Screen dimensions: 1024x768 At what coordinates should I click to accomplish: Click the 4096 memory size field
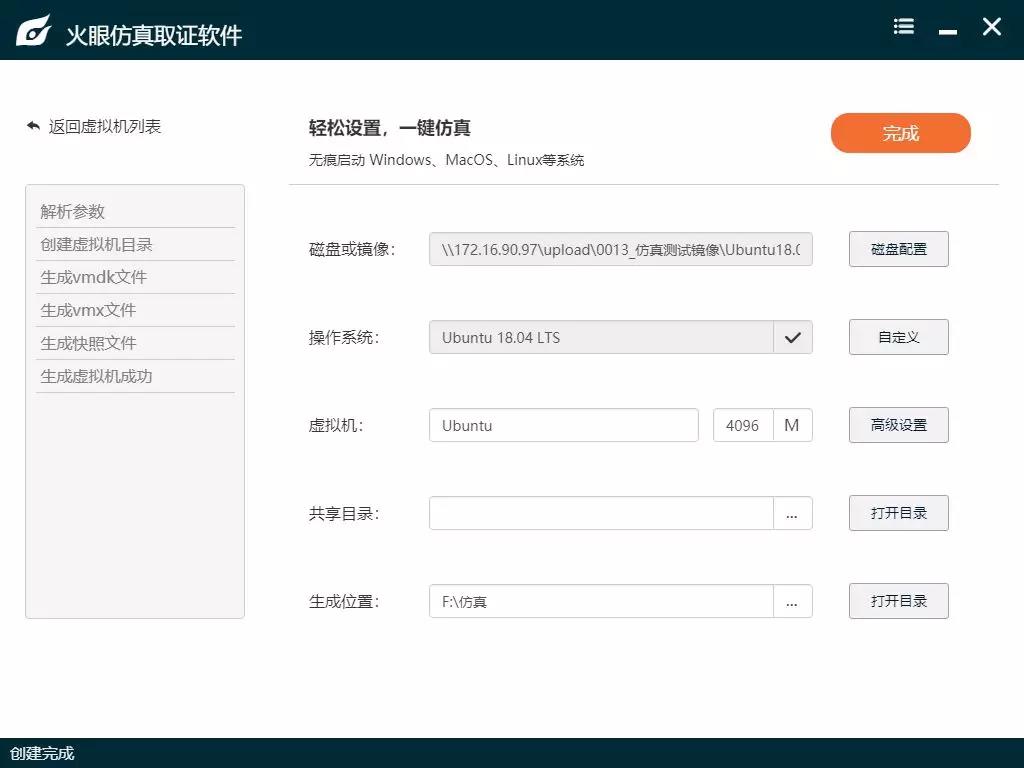tap(744, 425)
